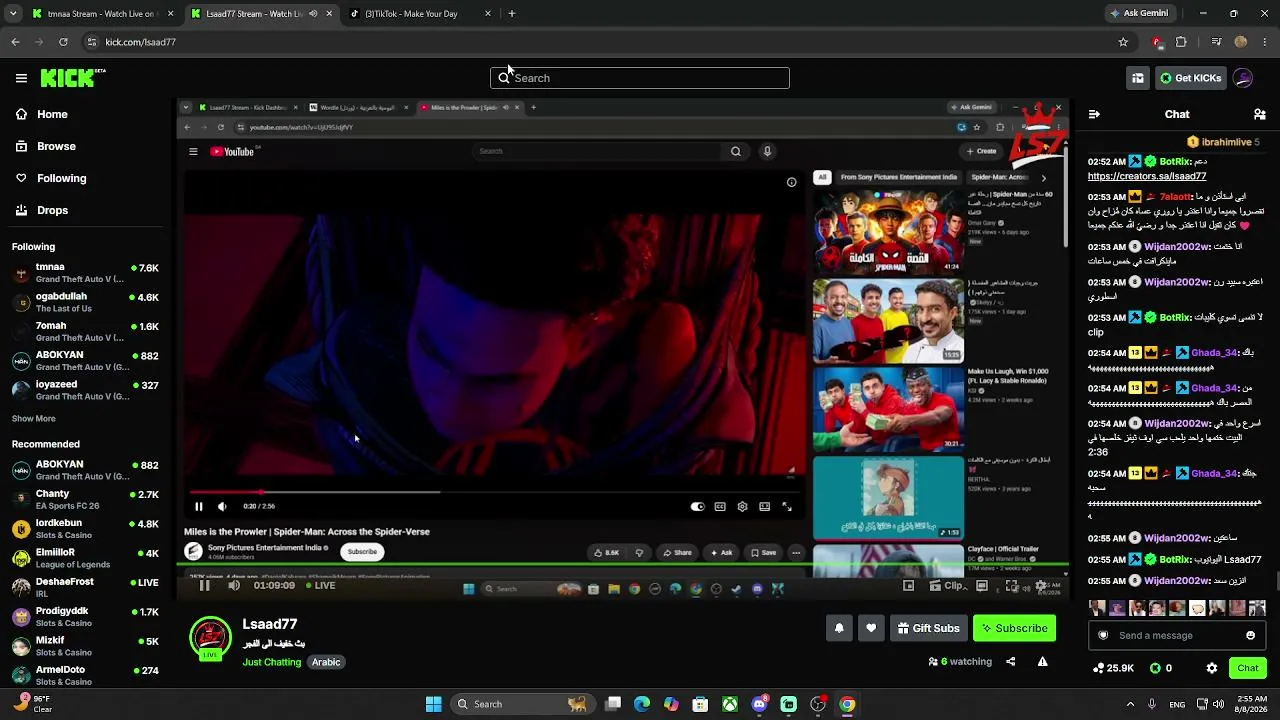This screenshot has width=1280, height=720.
Task: Open Chrome from the taskbar
Action: (847, 704)
